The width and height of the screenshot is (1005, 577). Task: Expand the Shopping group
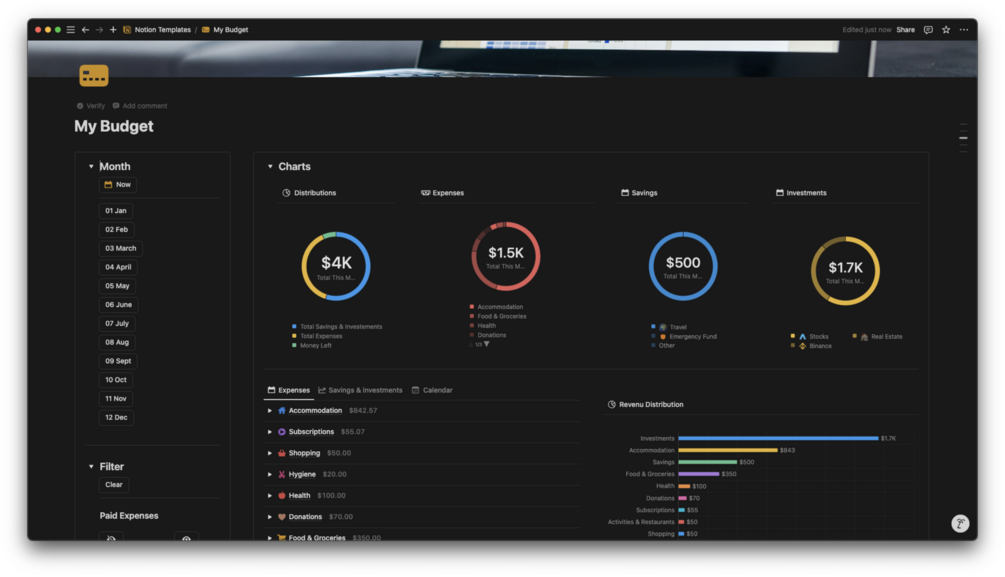pyautogui.click(x=270, y=453)
